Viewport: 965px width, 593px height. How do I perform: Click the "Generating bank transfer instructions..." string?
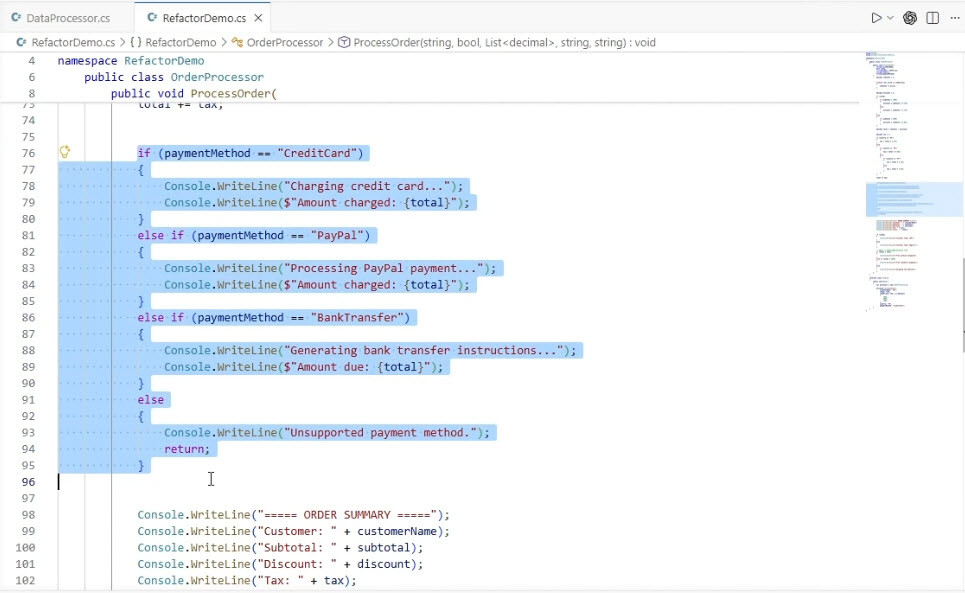[x=423, y=350]
